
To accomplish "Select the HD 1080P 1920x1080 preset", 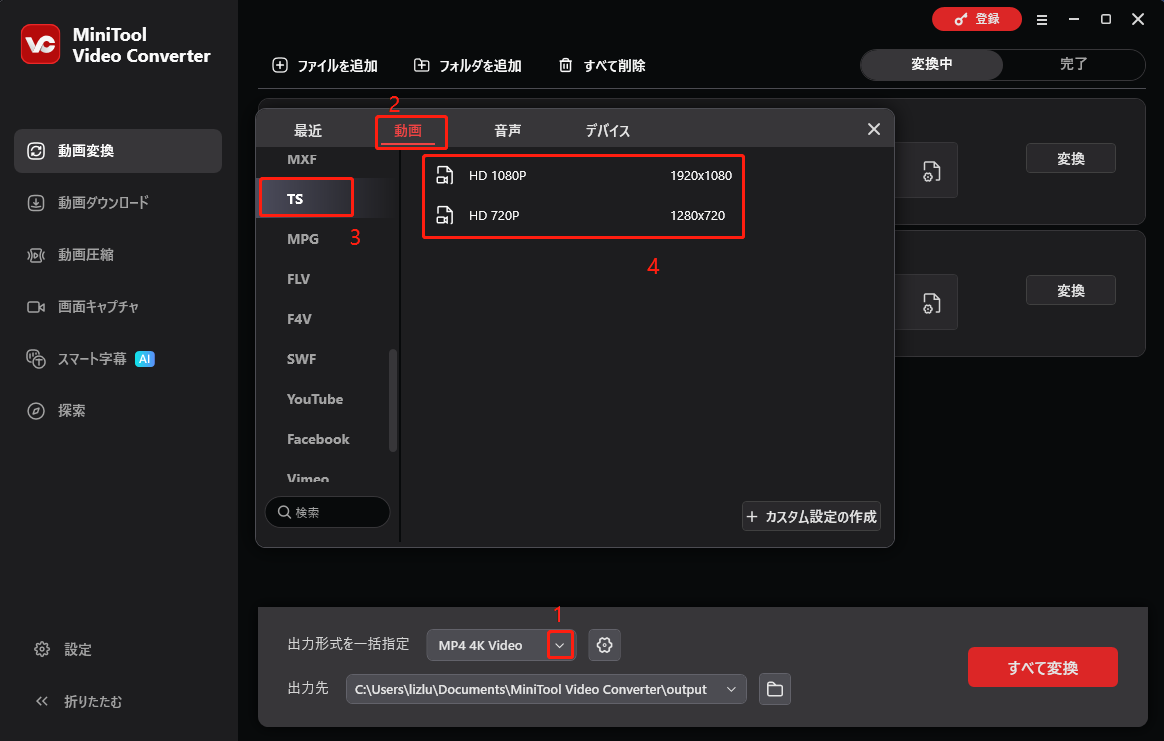I will point(583,175).
